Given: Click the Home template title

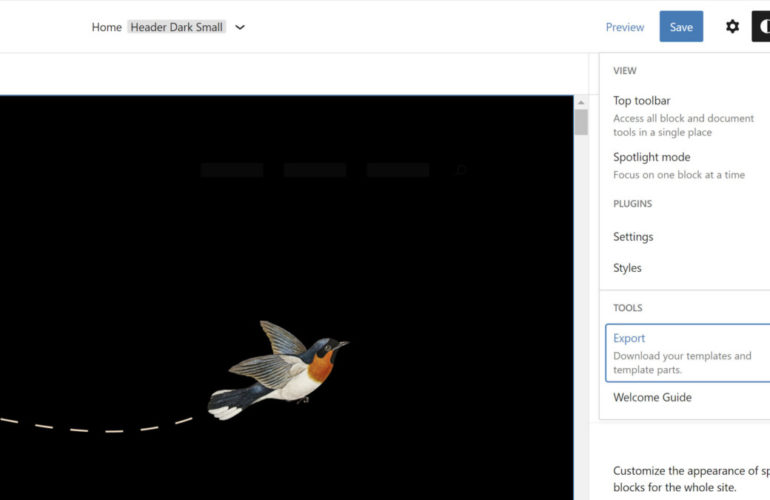Looking at the screenshot, I should (106, 27).
